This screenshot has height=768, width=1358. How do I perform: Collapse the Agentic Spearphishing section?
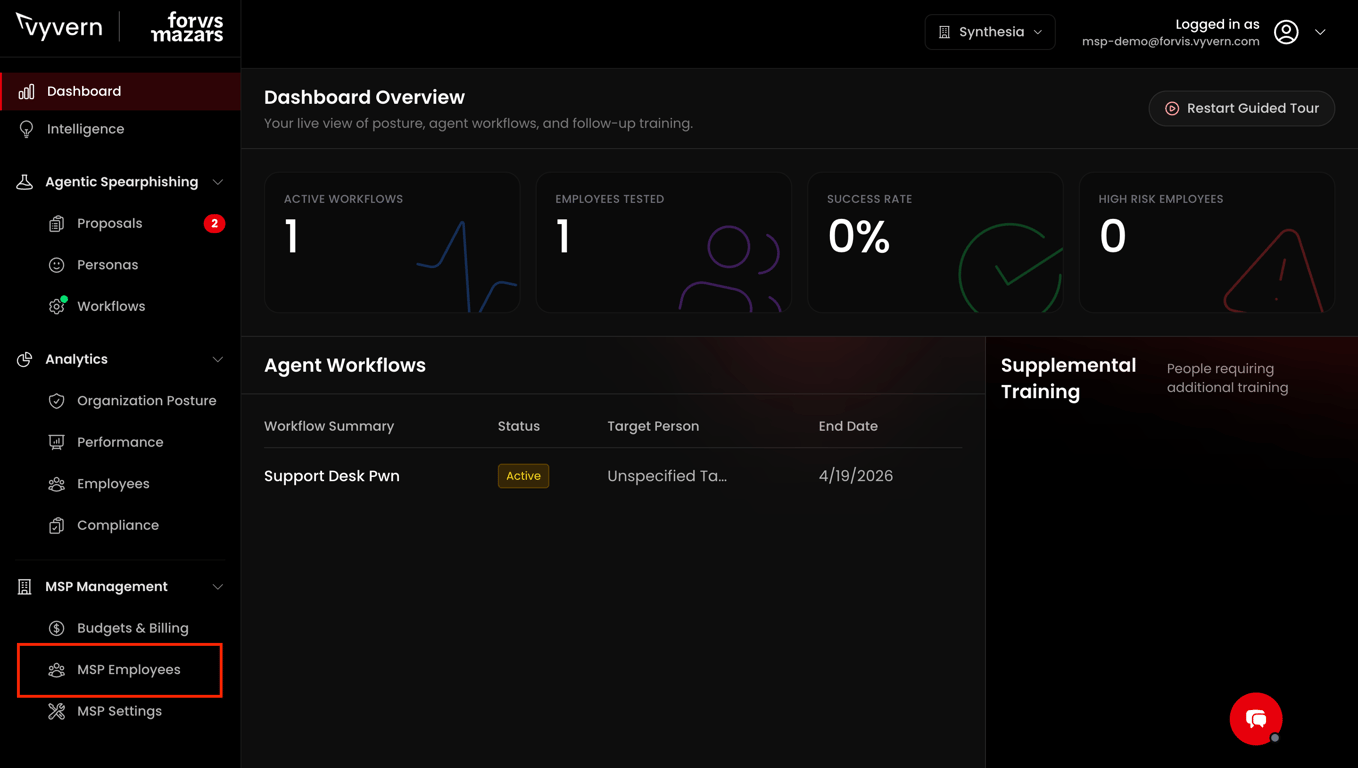(218, 182)
